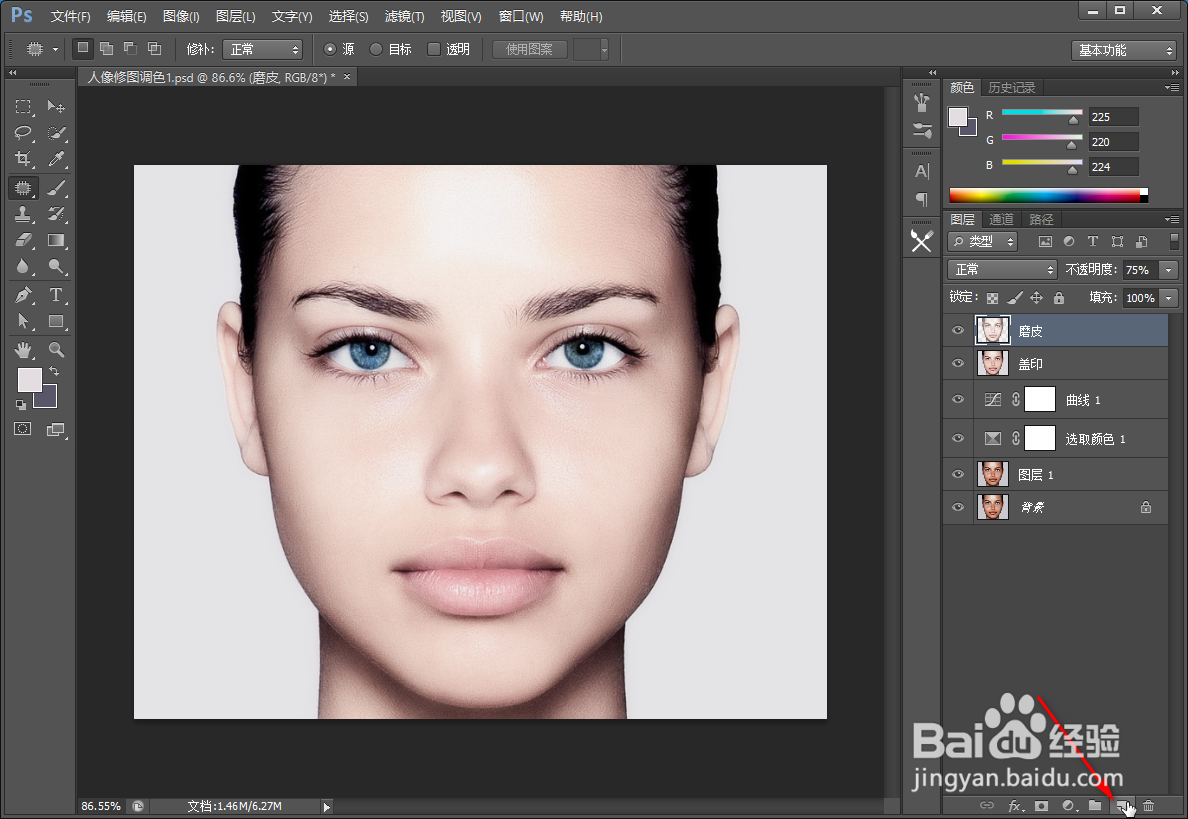This screenshot has width=1188, height=819.
Task: Click the delete layer trash icon
Action: (x=1149, y=805)
